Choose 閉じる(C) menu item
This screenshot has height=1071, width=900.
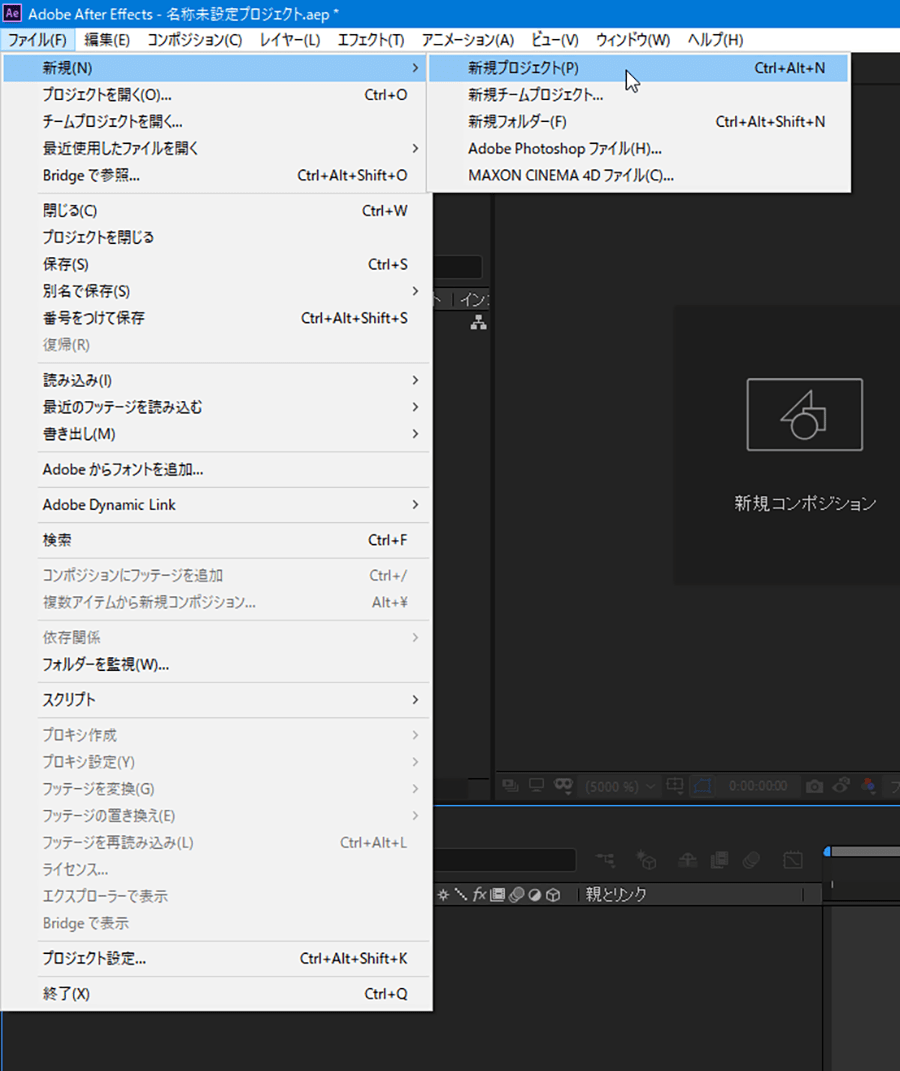[214, 210]
